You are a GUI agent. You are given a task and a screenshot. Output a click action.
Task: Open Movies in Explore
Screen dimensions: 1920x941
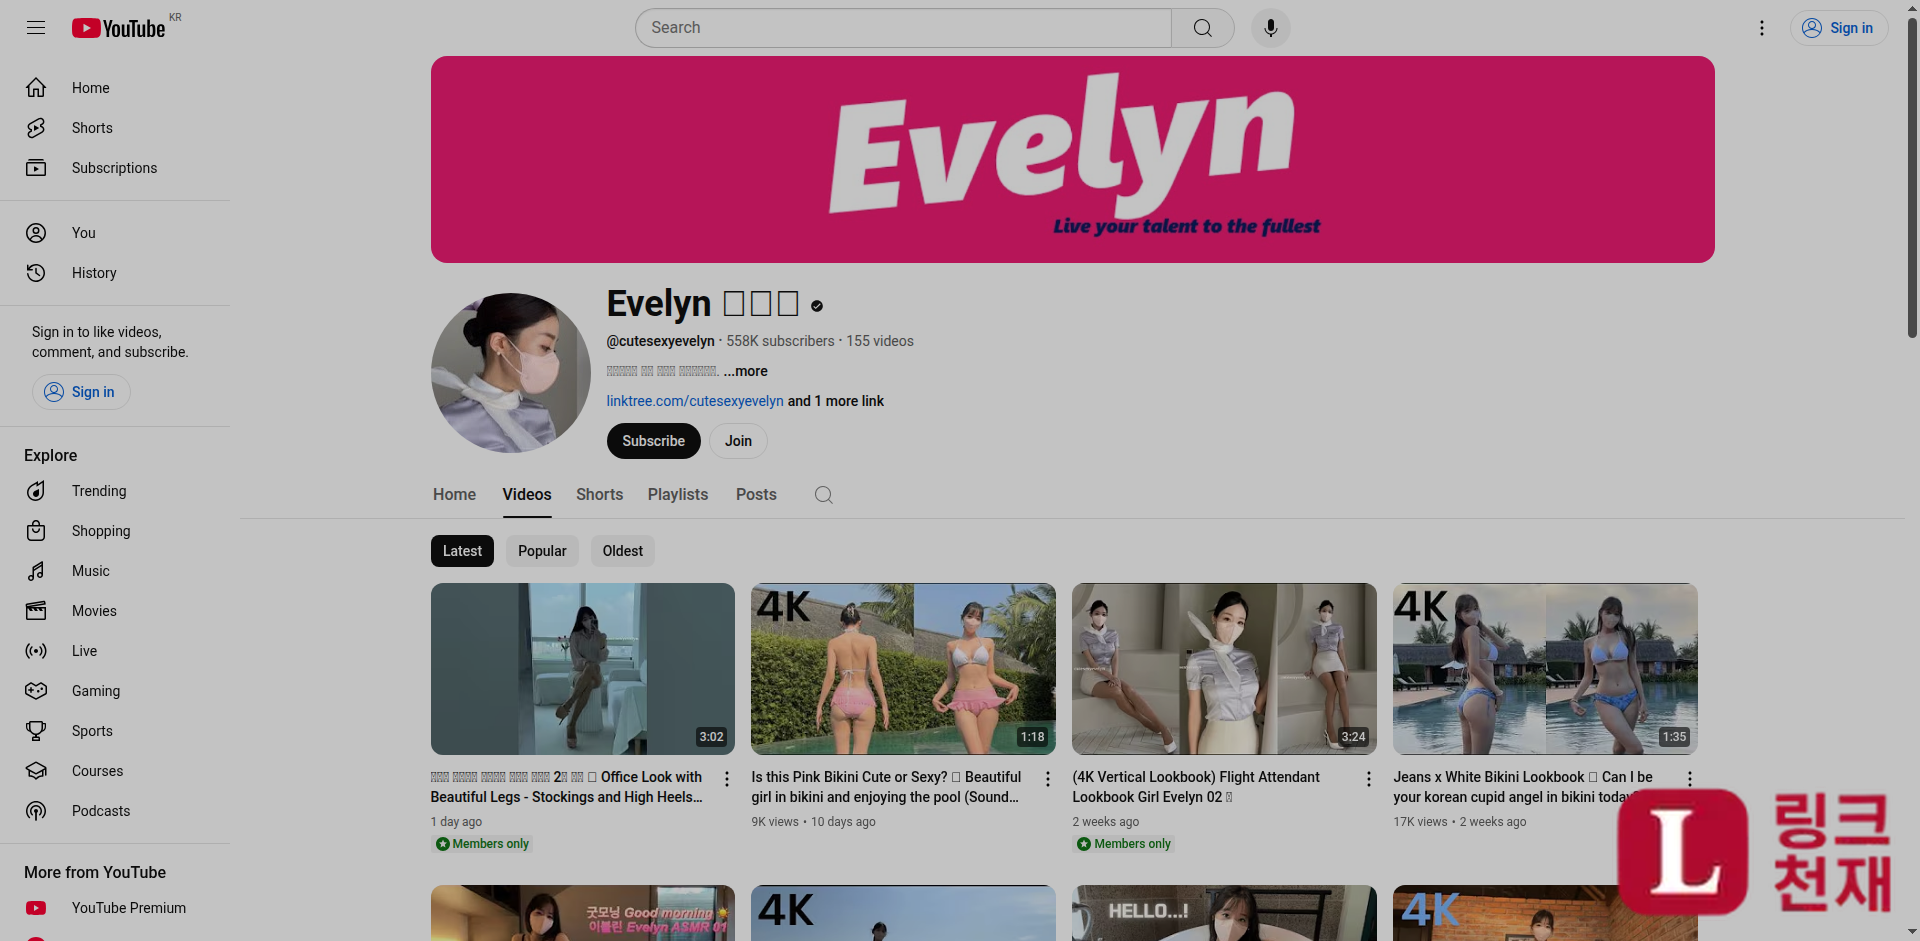pos(115,611)
